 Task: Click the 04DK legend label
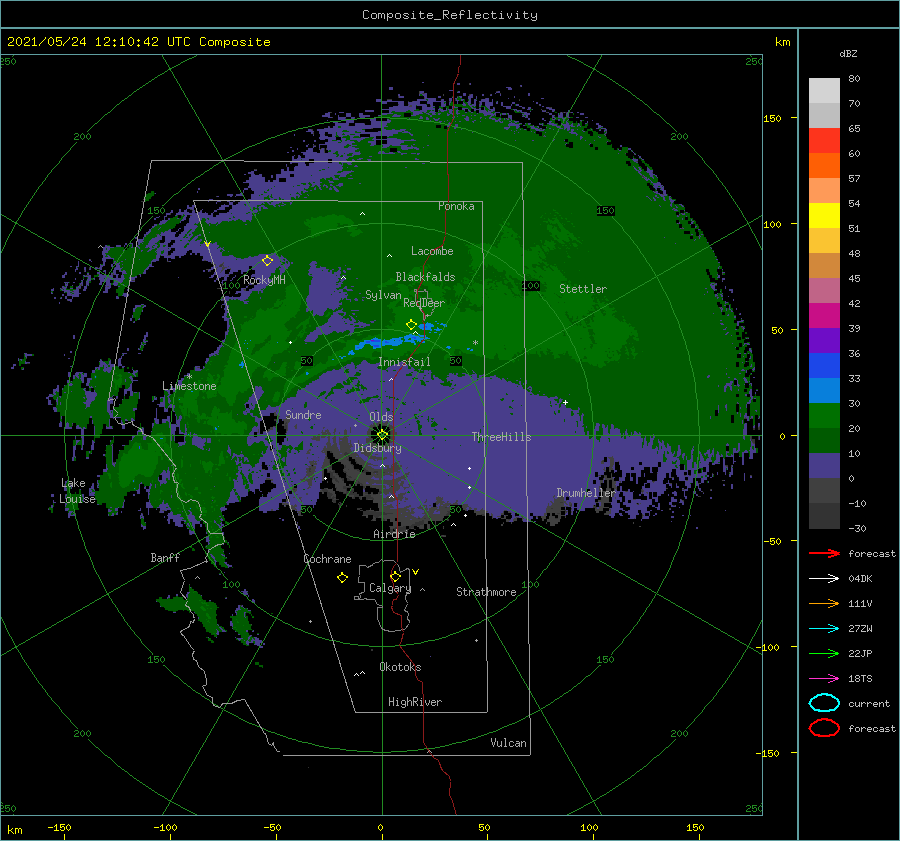pos(860,579)
